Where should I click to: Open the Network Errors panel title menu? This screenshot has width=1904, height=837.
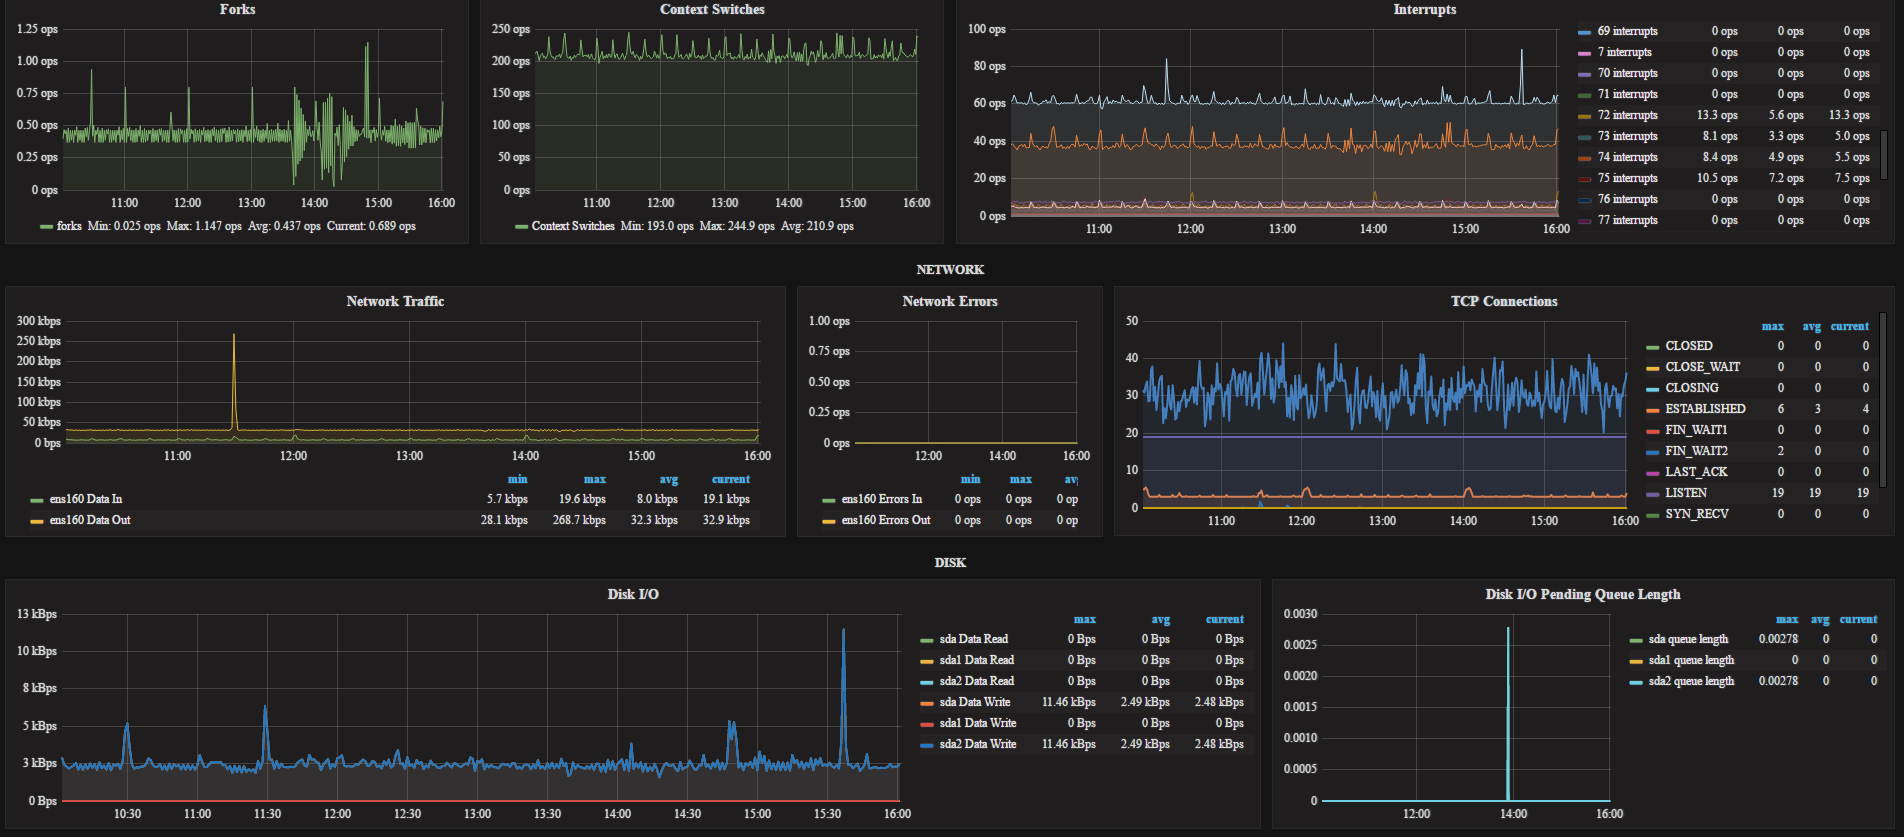(x=950, y=301)
